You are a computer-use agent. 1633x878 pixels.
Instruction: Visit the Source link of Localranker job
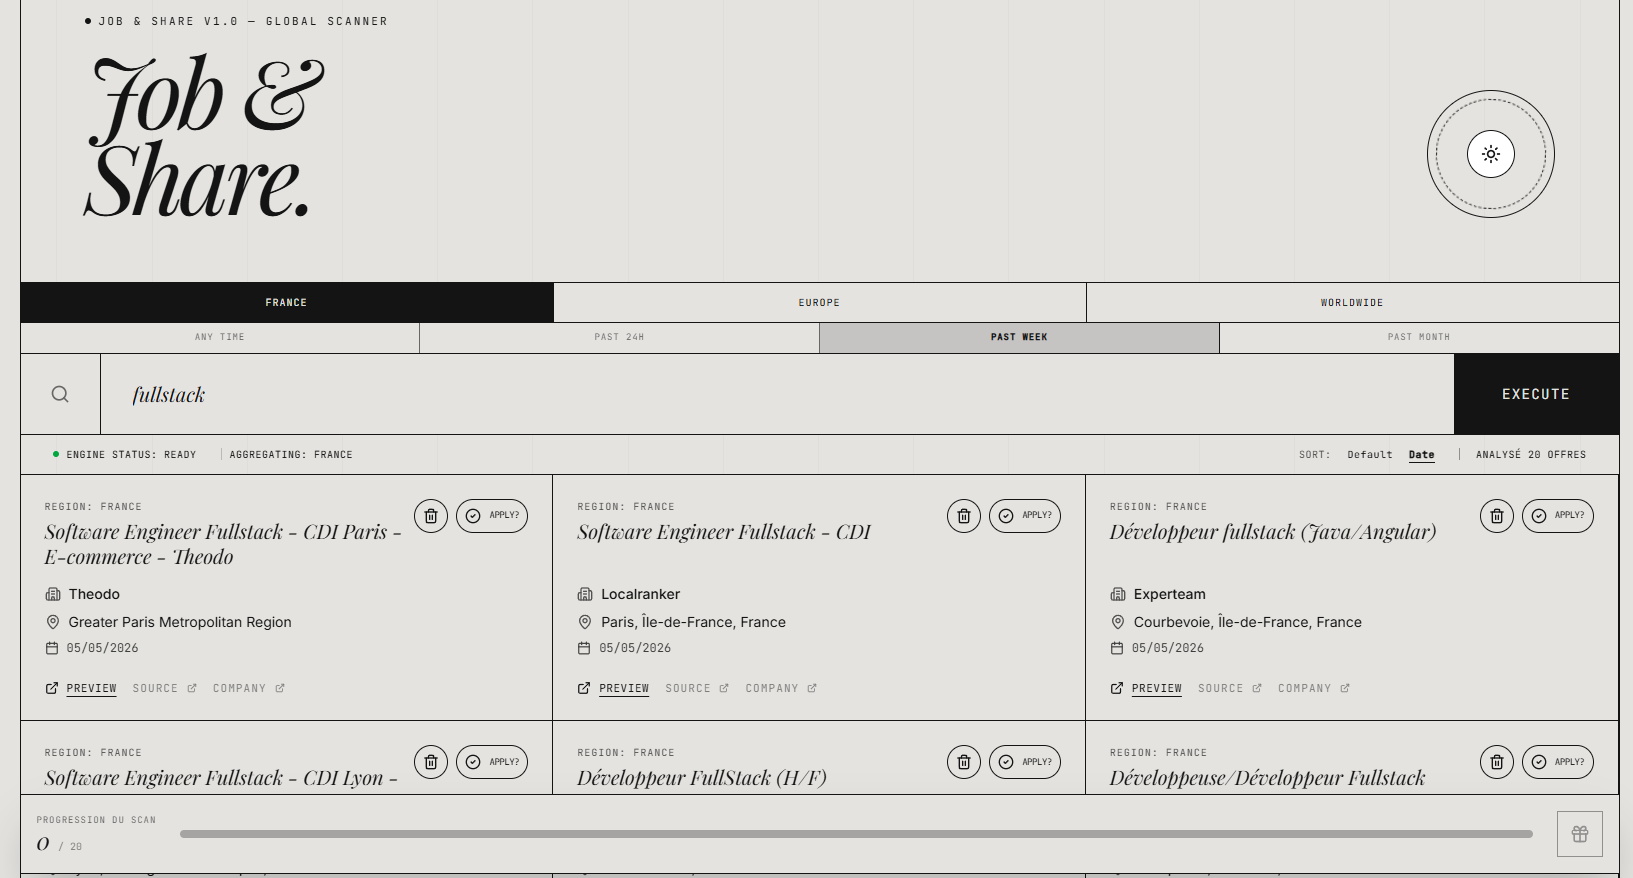point(697,688)
